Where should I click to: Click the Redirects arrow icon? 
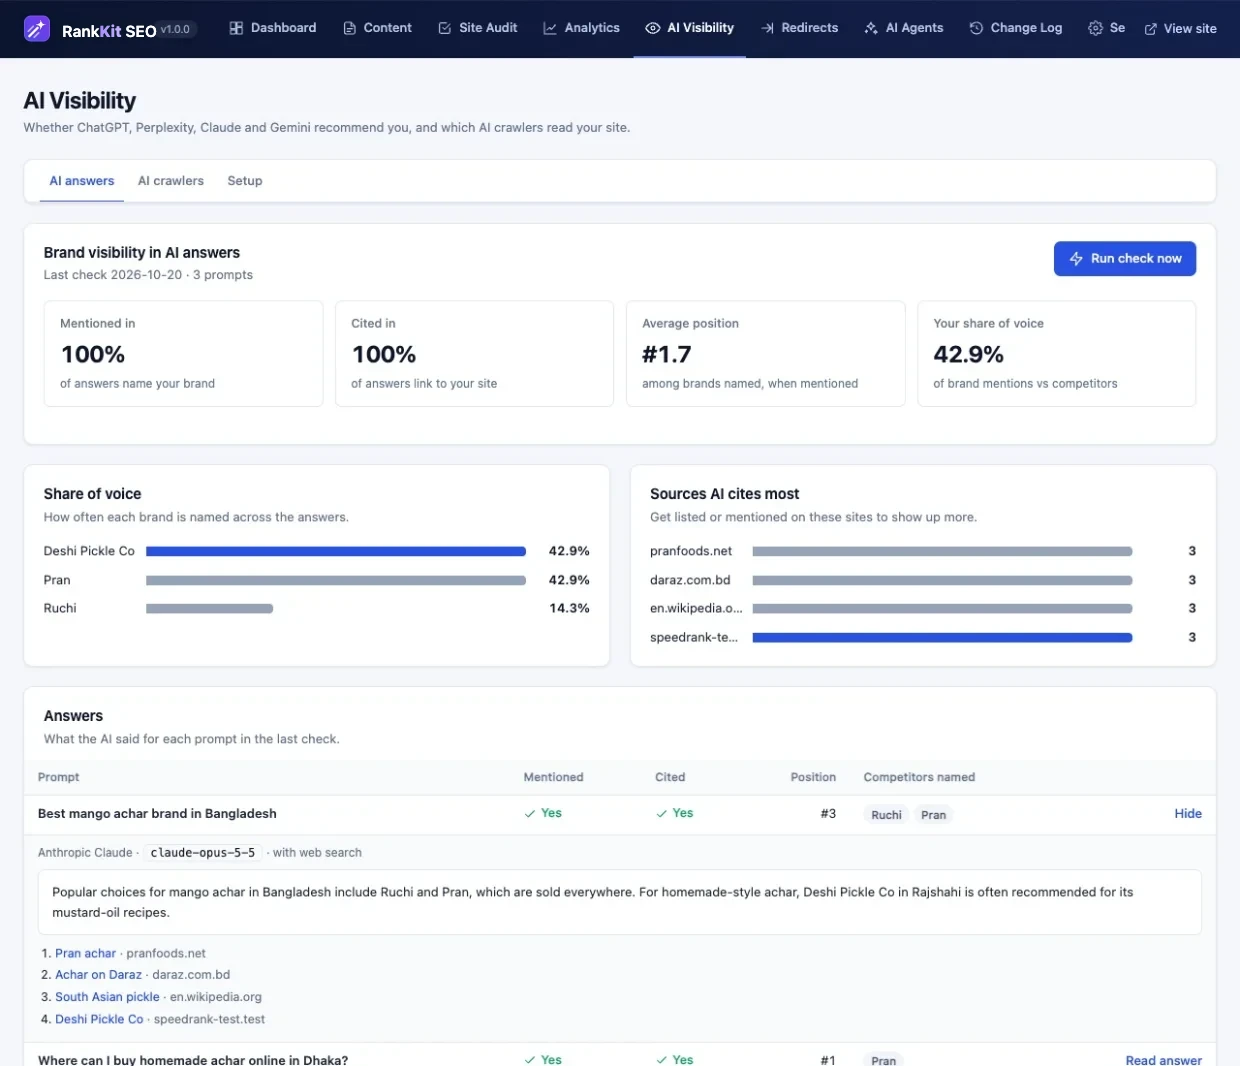pyautogui.click(x=767, y=28)
